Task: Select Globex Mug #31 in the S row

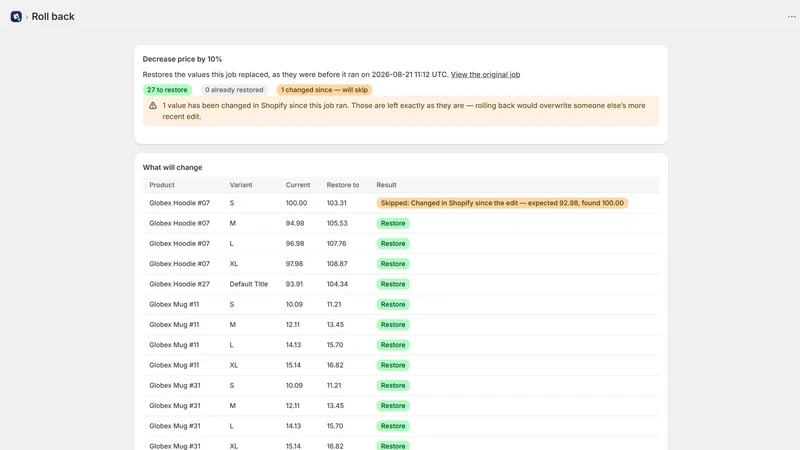Action: (174, 386)
